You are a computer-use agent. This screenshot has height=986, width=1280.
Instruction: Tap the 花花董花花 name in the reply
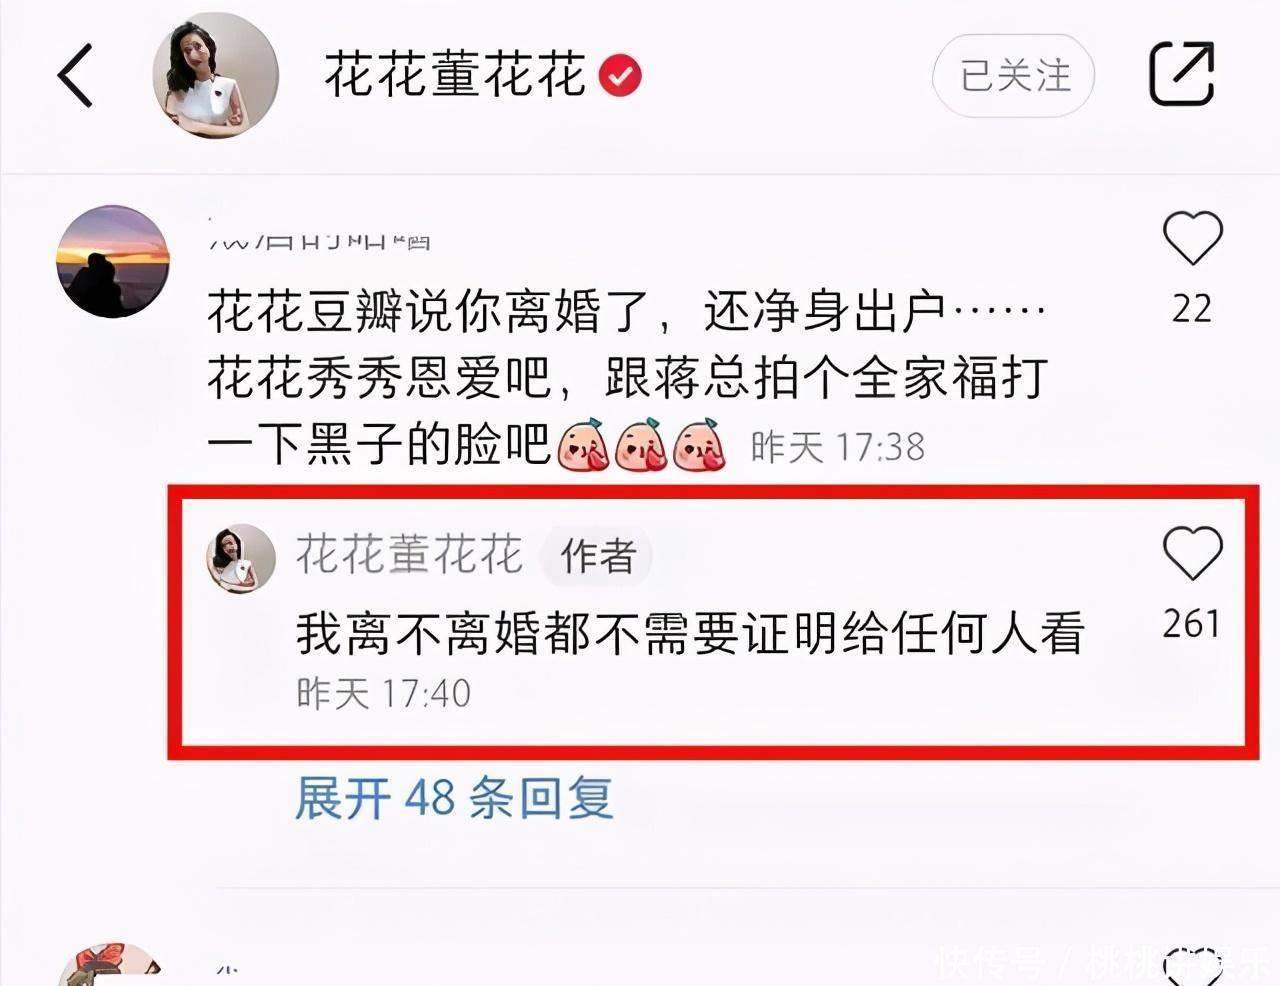409,554
